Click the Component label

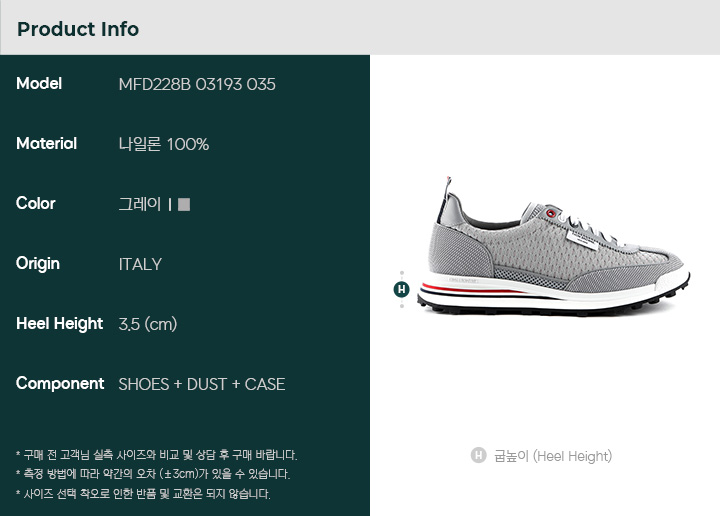click(x=60, y=384)
